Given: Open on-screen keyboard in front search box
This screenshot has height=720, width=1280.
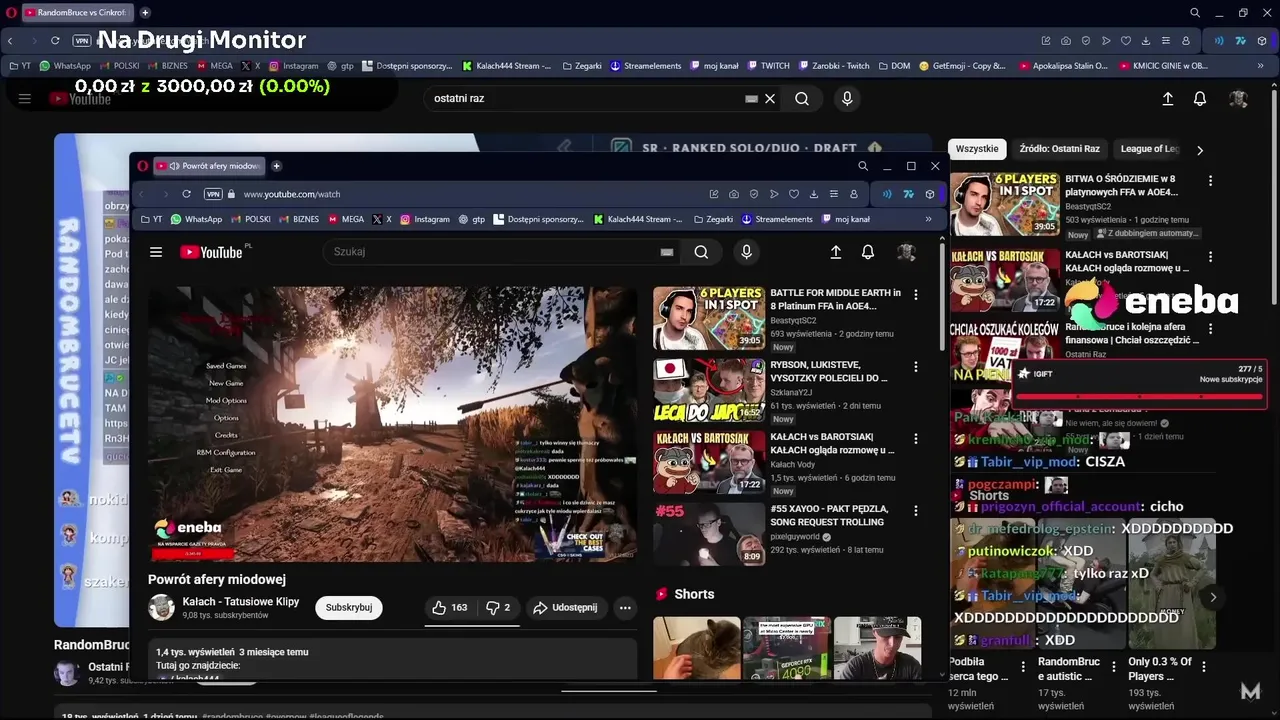Looking at the screenshot, I should (667, 252).
